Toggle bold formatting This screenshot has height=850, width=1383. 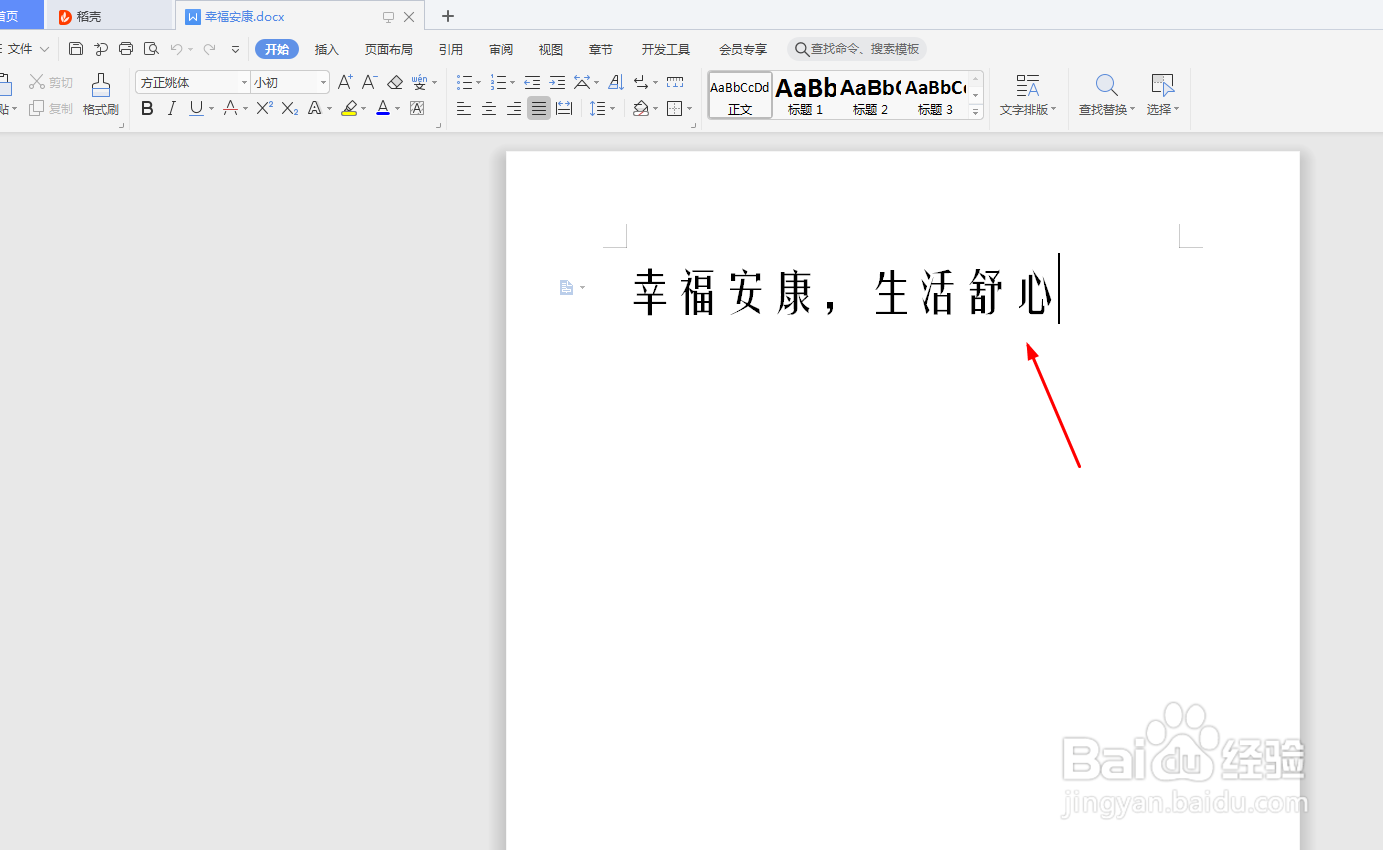[147, 108]
